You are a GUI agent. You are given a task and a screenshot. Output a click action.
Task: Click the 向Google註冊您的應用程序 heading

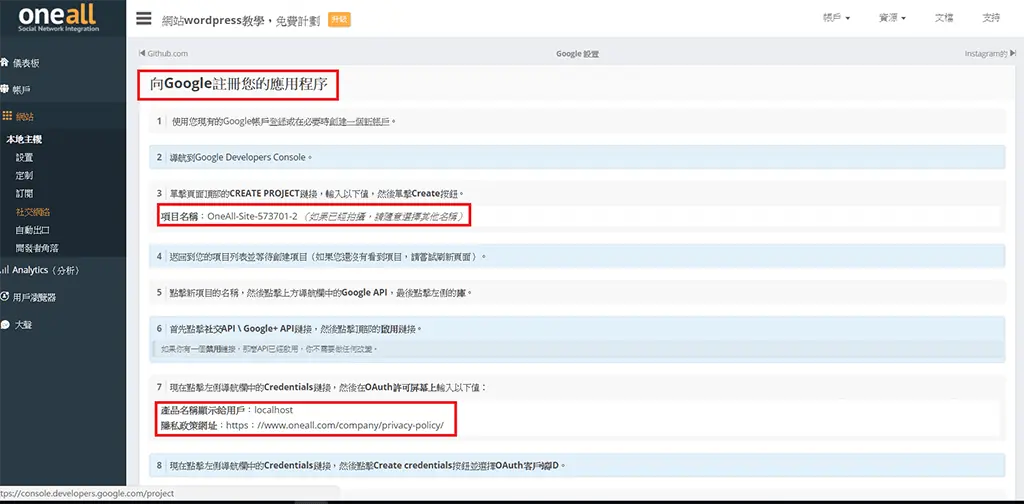pos(238,86)
